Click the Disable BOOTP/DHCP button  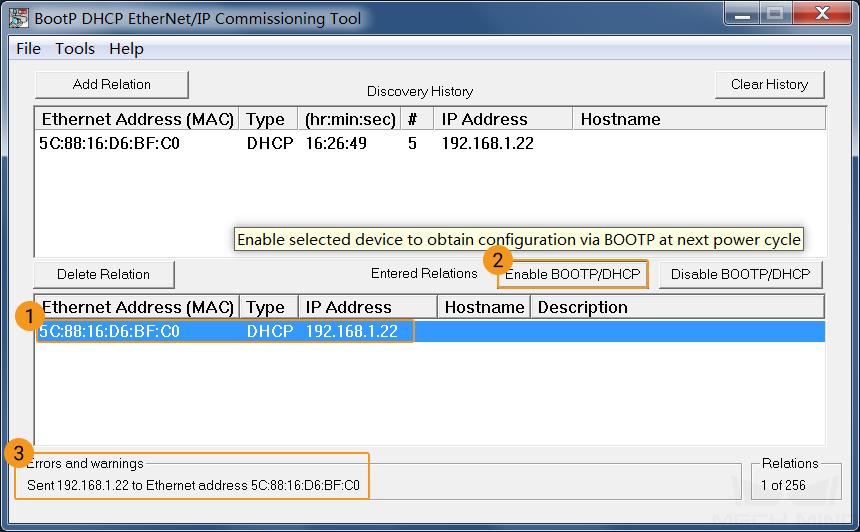(740, 274)
